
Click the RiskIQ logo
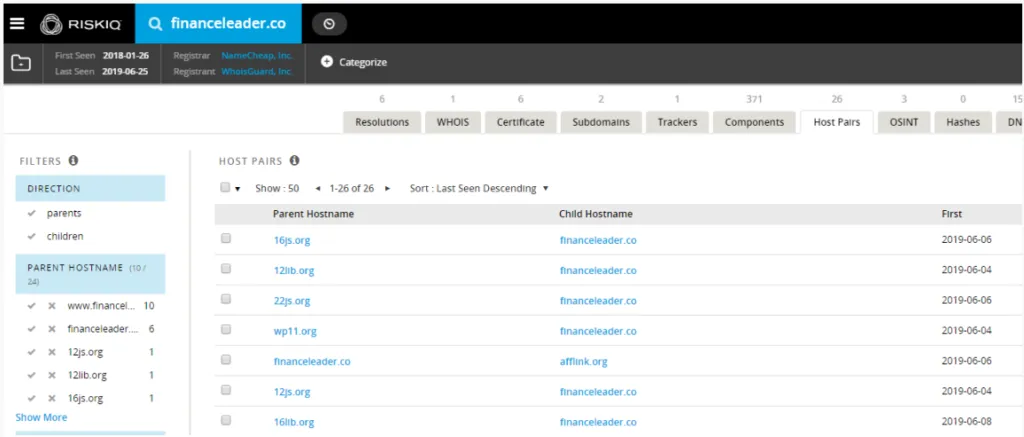(x=80, y=24)
